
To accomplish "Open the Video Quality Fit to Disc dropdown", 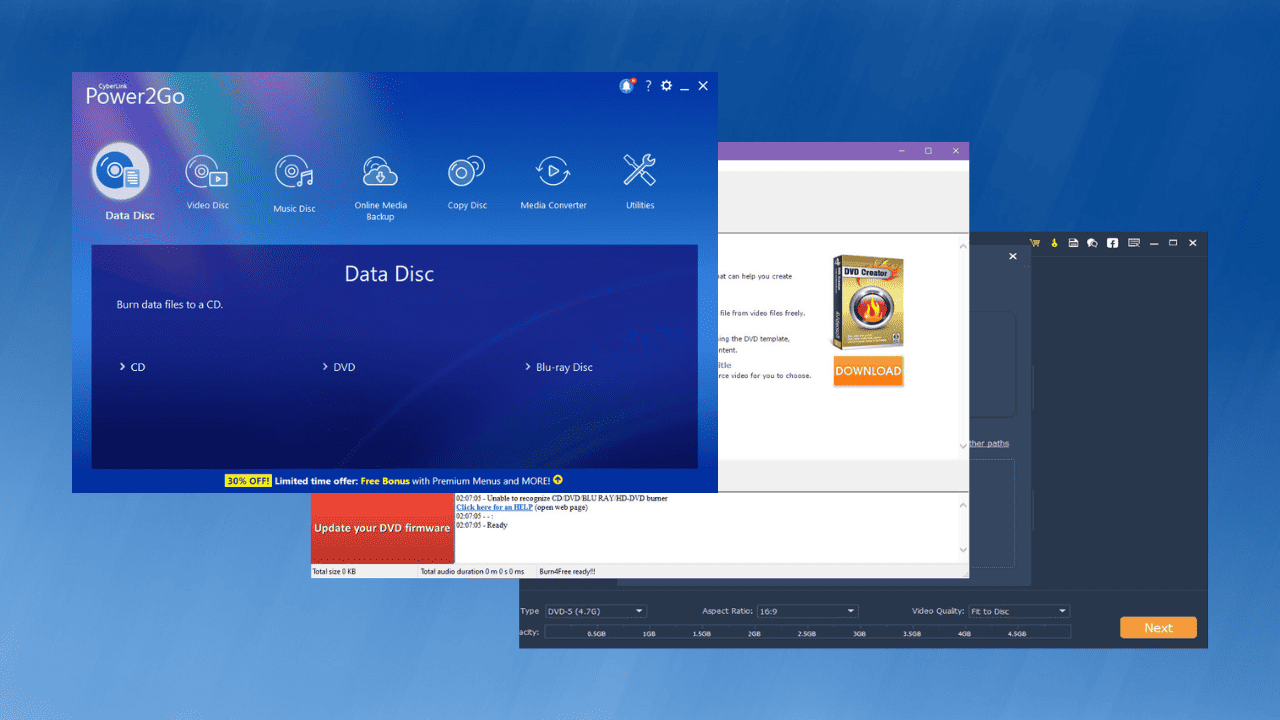I will 1019,611.
